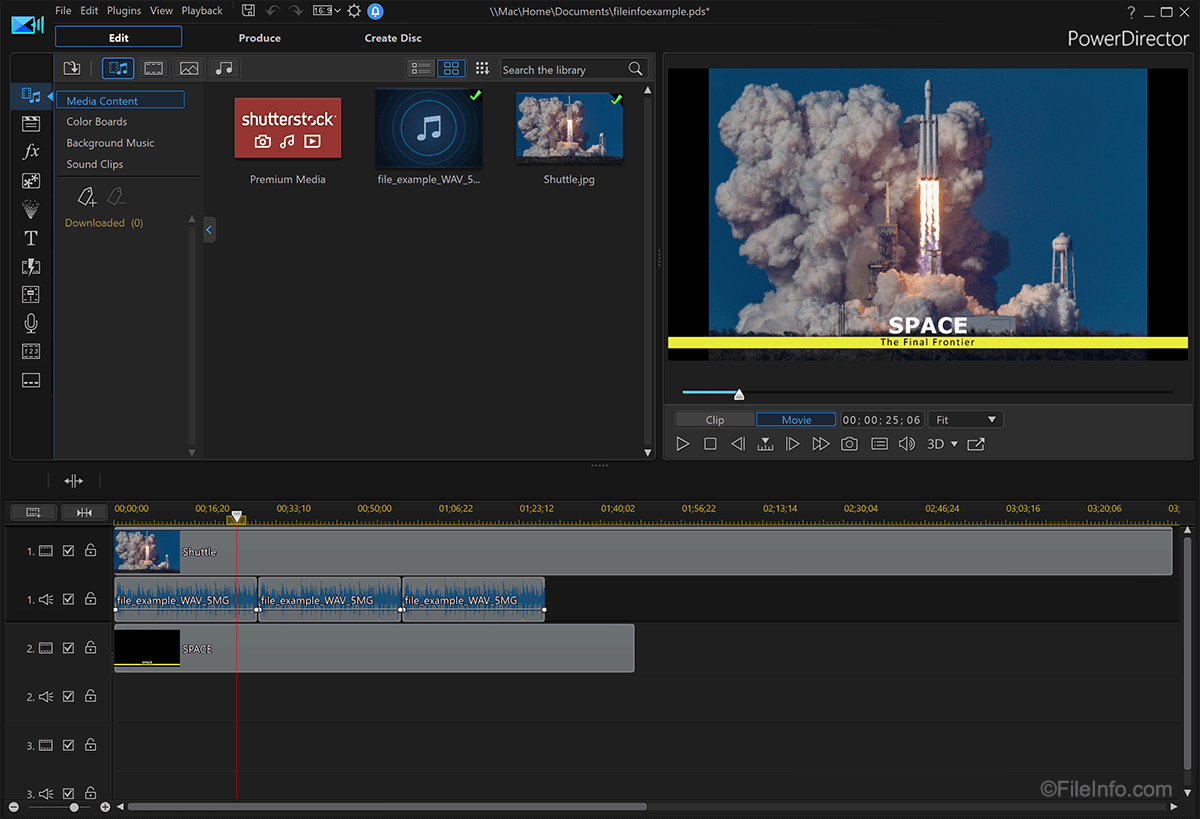Disable video track 1 checkbox
1200x819 pixels.
[x=69, y=551]
